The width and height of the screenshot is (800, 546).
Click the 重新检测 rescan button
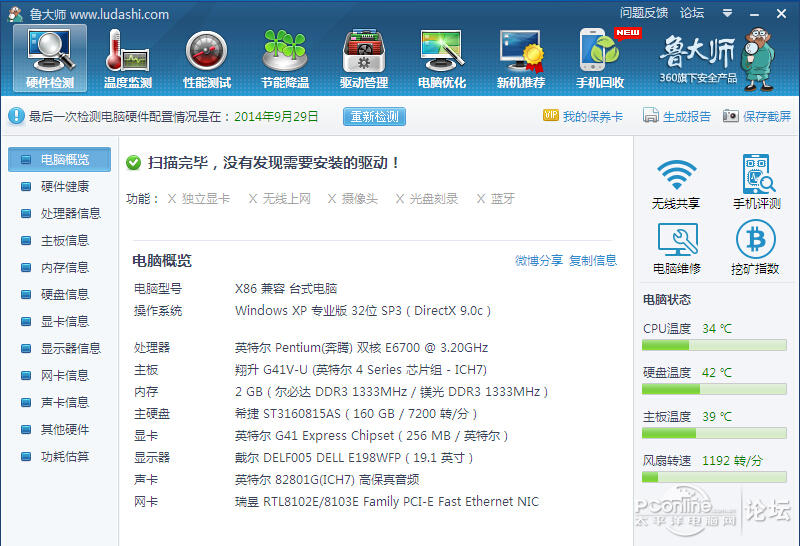[374, 116]
